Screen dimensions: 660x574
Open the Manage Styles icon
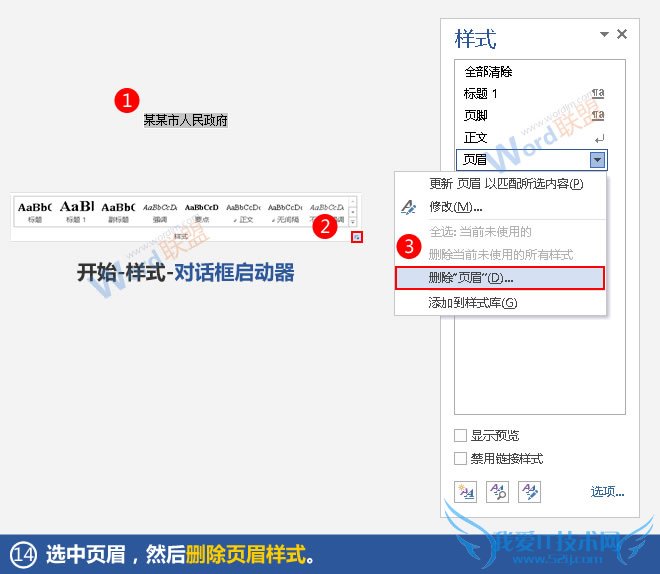tap(529, 491)
